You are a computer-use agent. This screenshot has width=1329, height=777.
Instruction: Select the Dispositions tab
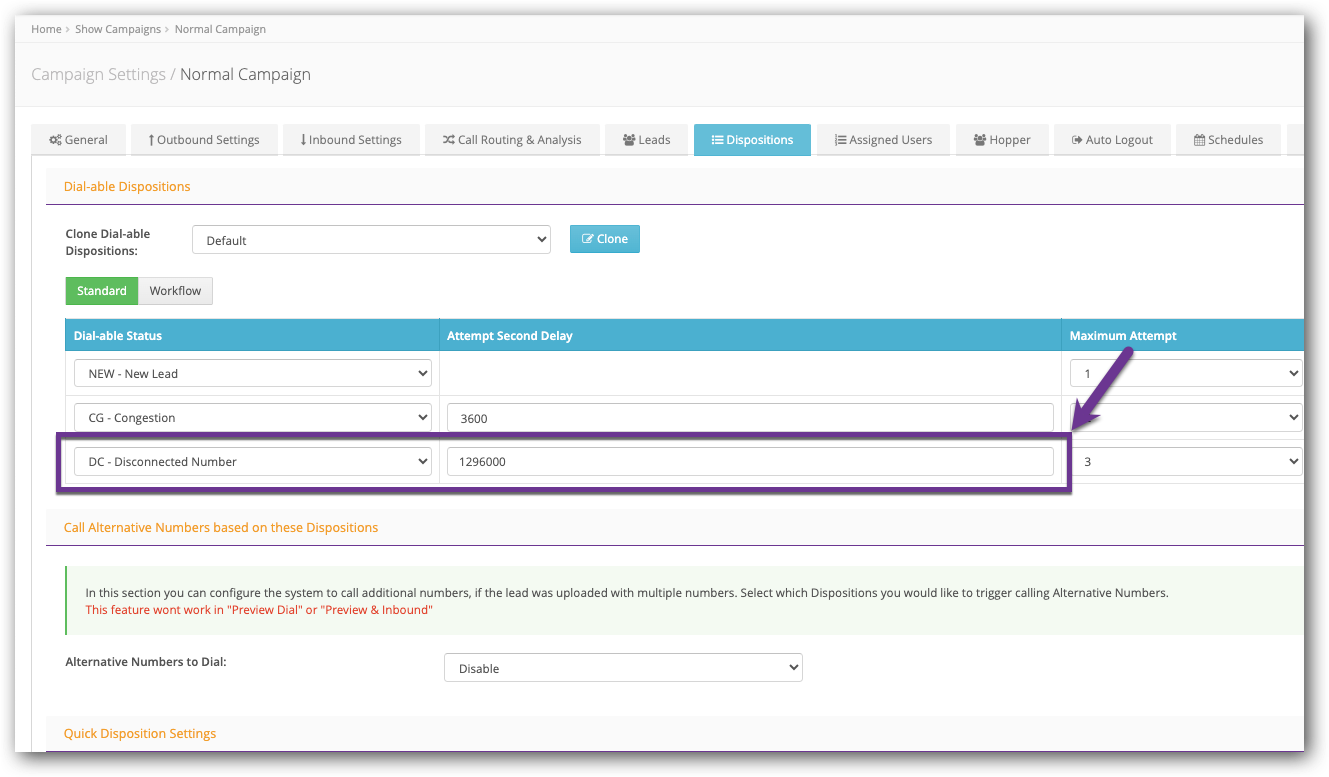click(753, 140)
